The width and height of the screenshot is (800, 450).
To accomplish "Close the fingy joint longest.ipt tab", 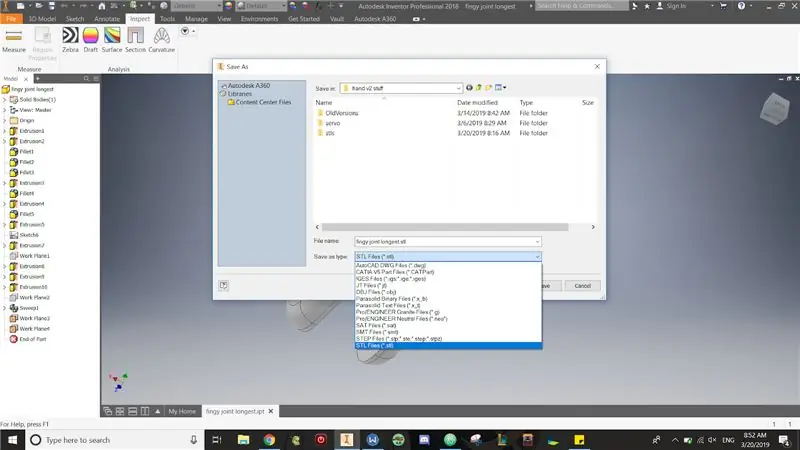I will tap(271, 411).
